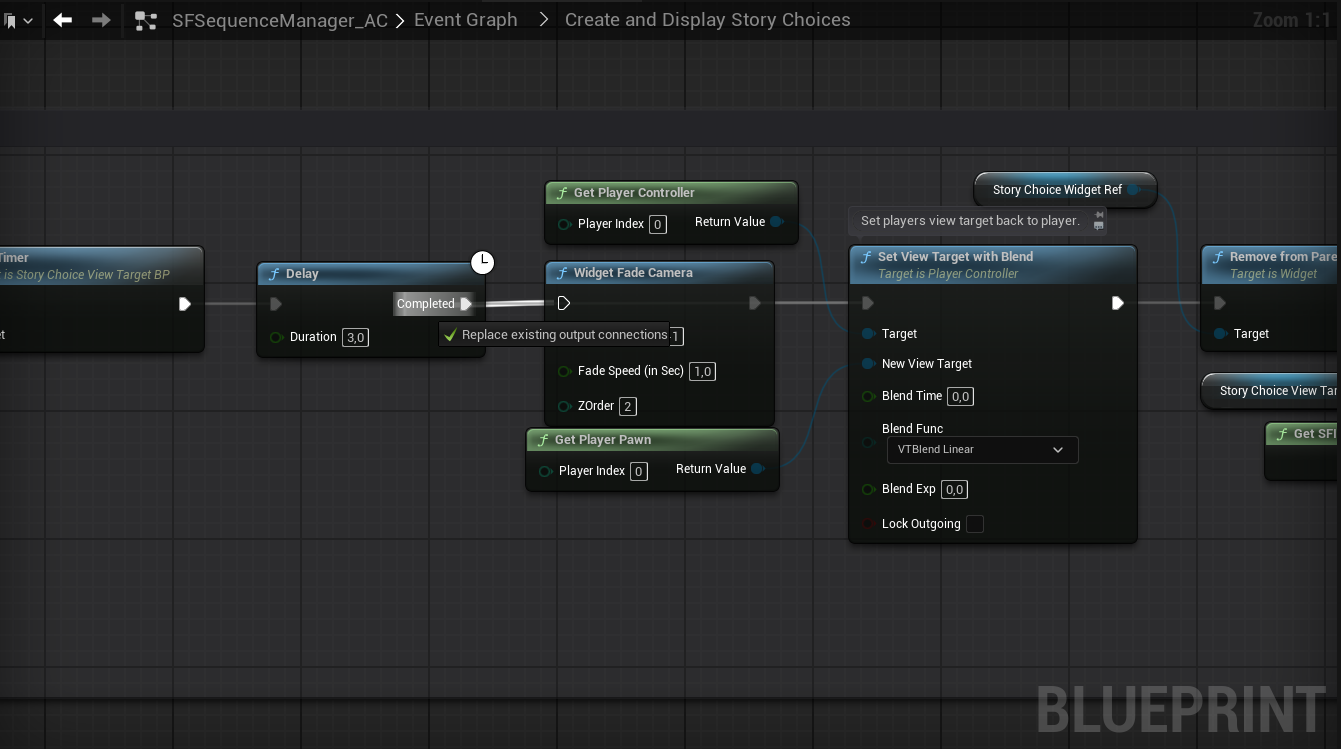
Task: Go forward with the right arrow button
Action: 101,20
